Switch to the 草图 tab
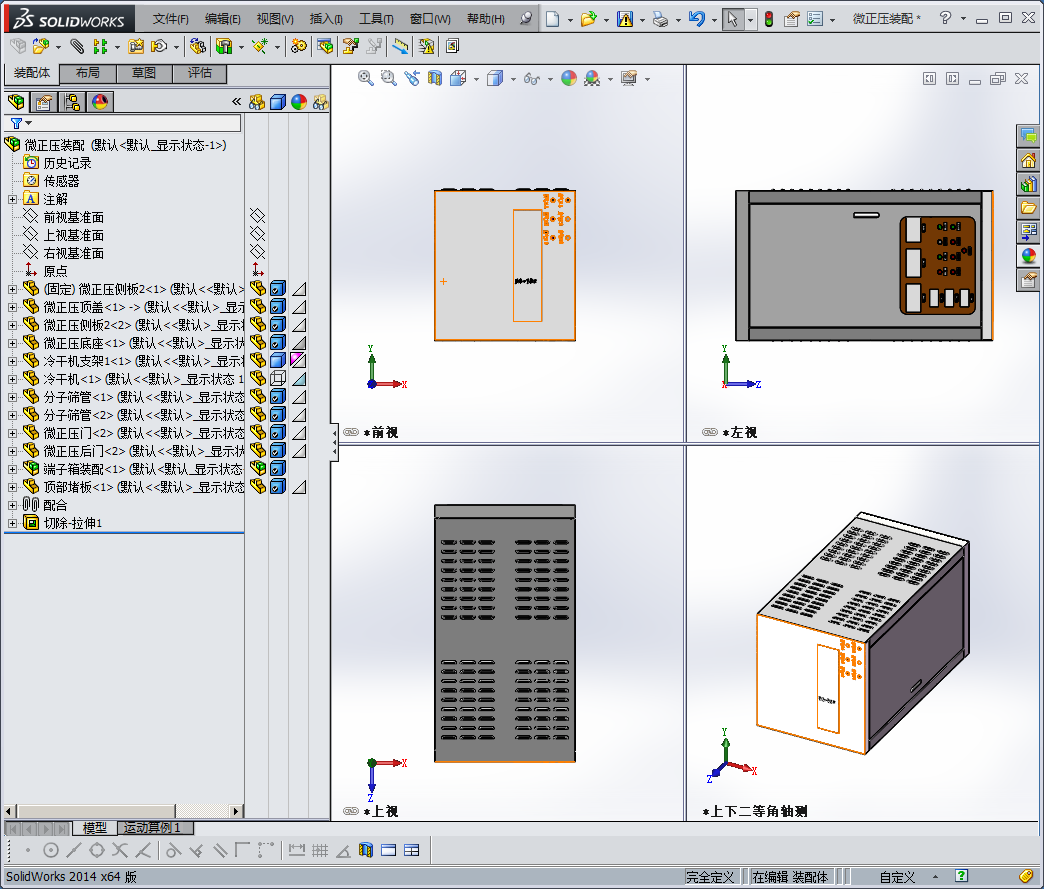The image size is (1044, 889). (x=144, y=73)
